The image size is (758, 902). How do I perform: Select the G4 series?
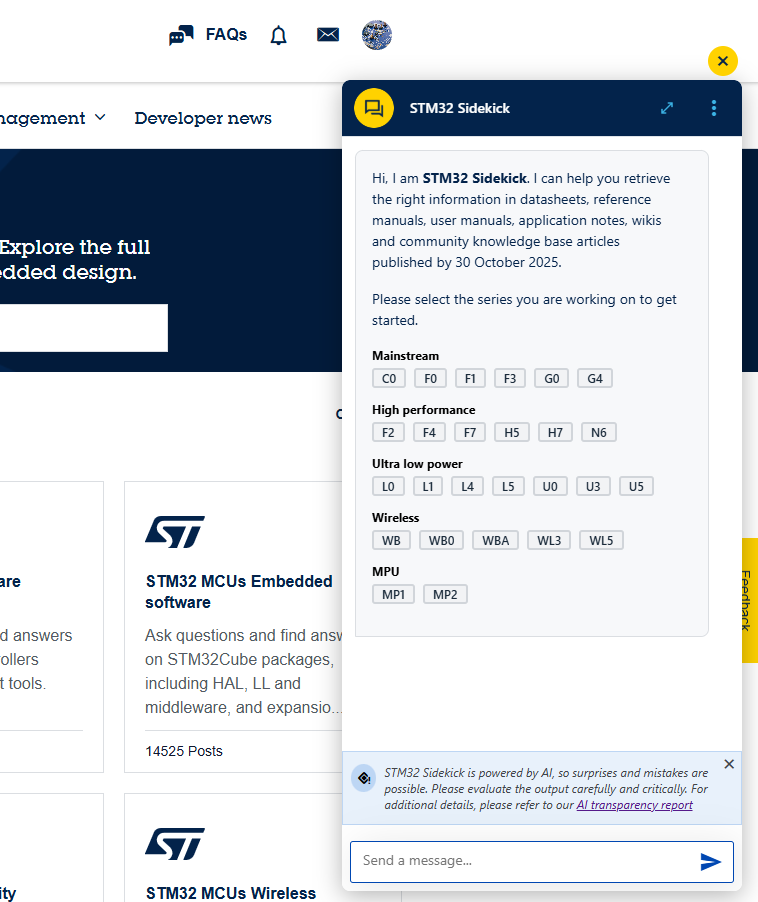595,379
